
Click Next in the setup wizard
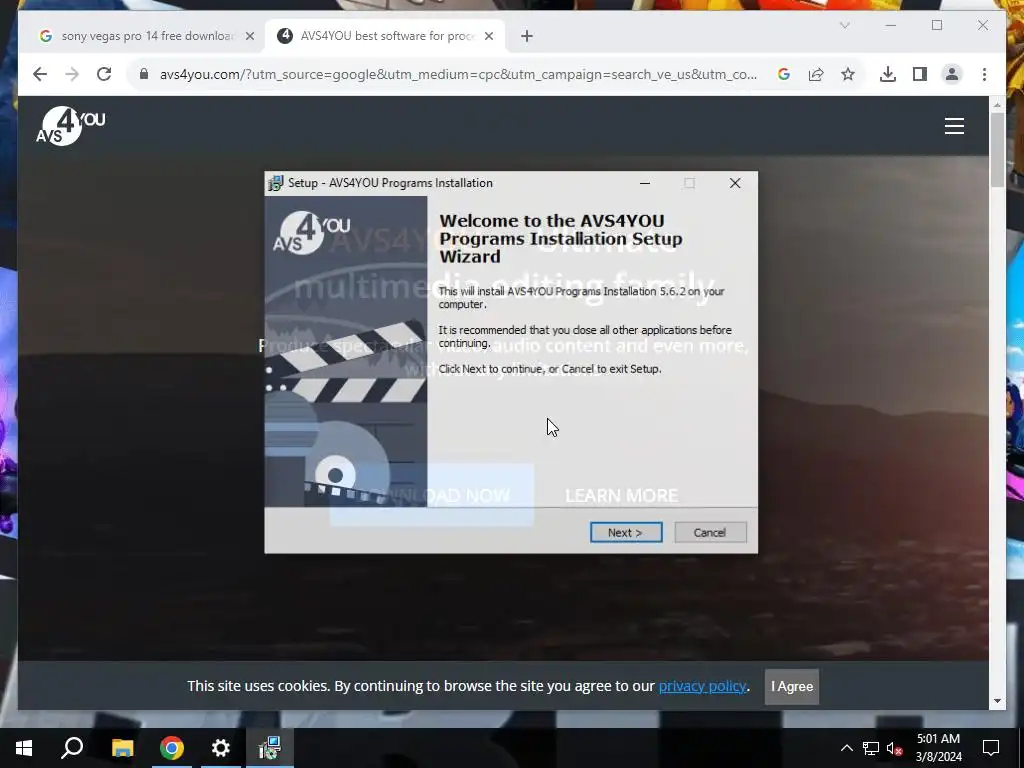626,532
